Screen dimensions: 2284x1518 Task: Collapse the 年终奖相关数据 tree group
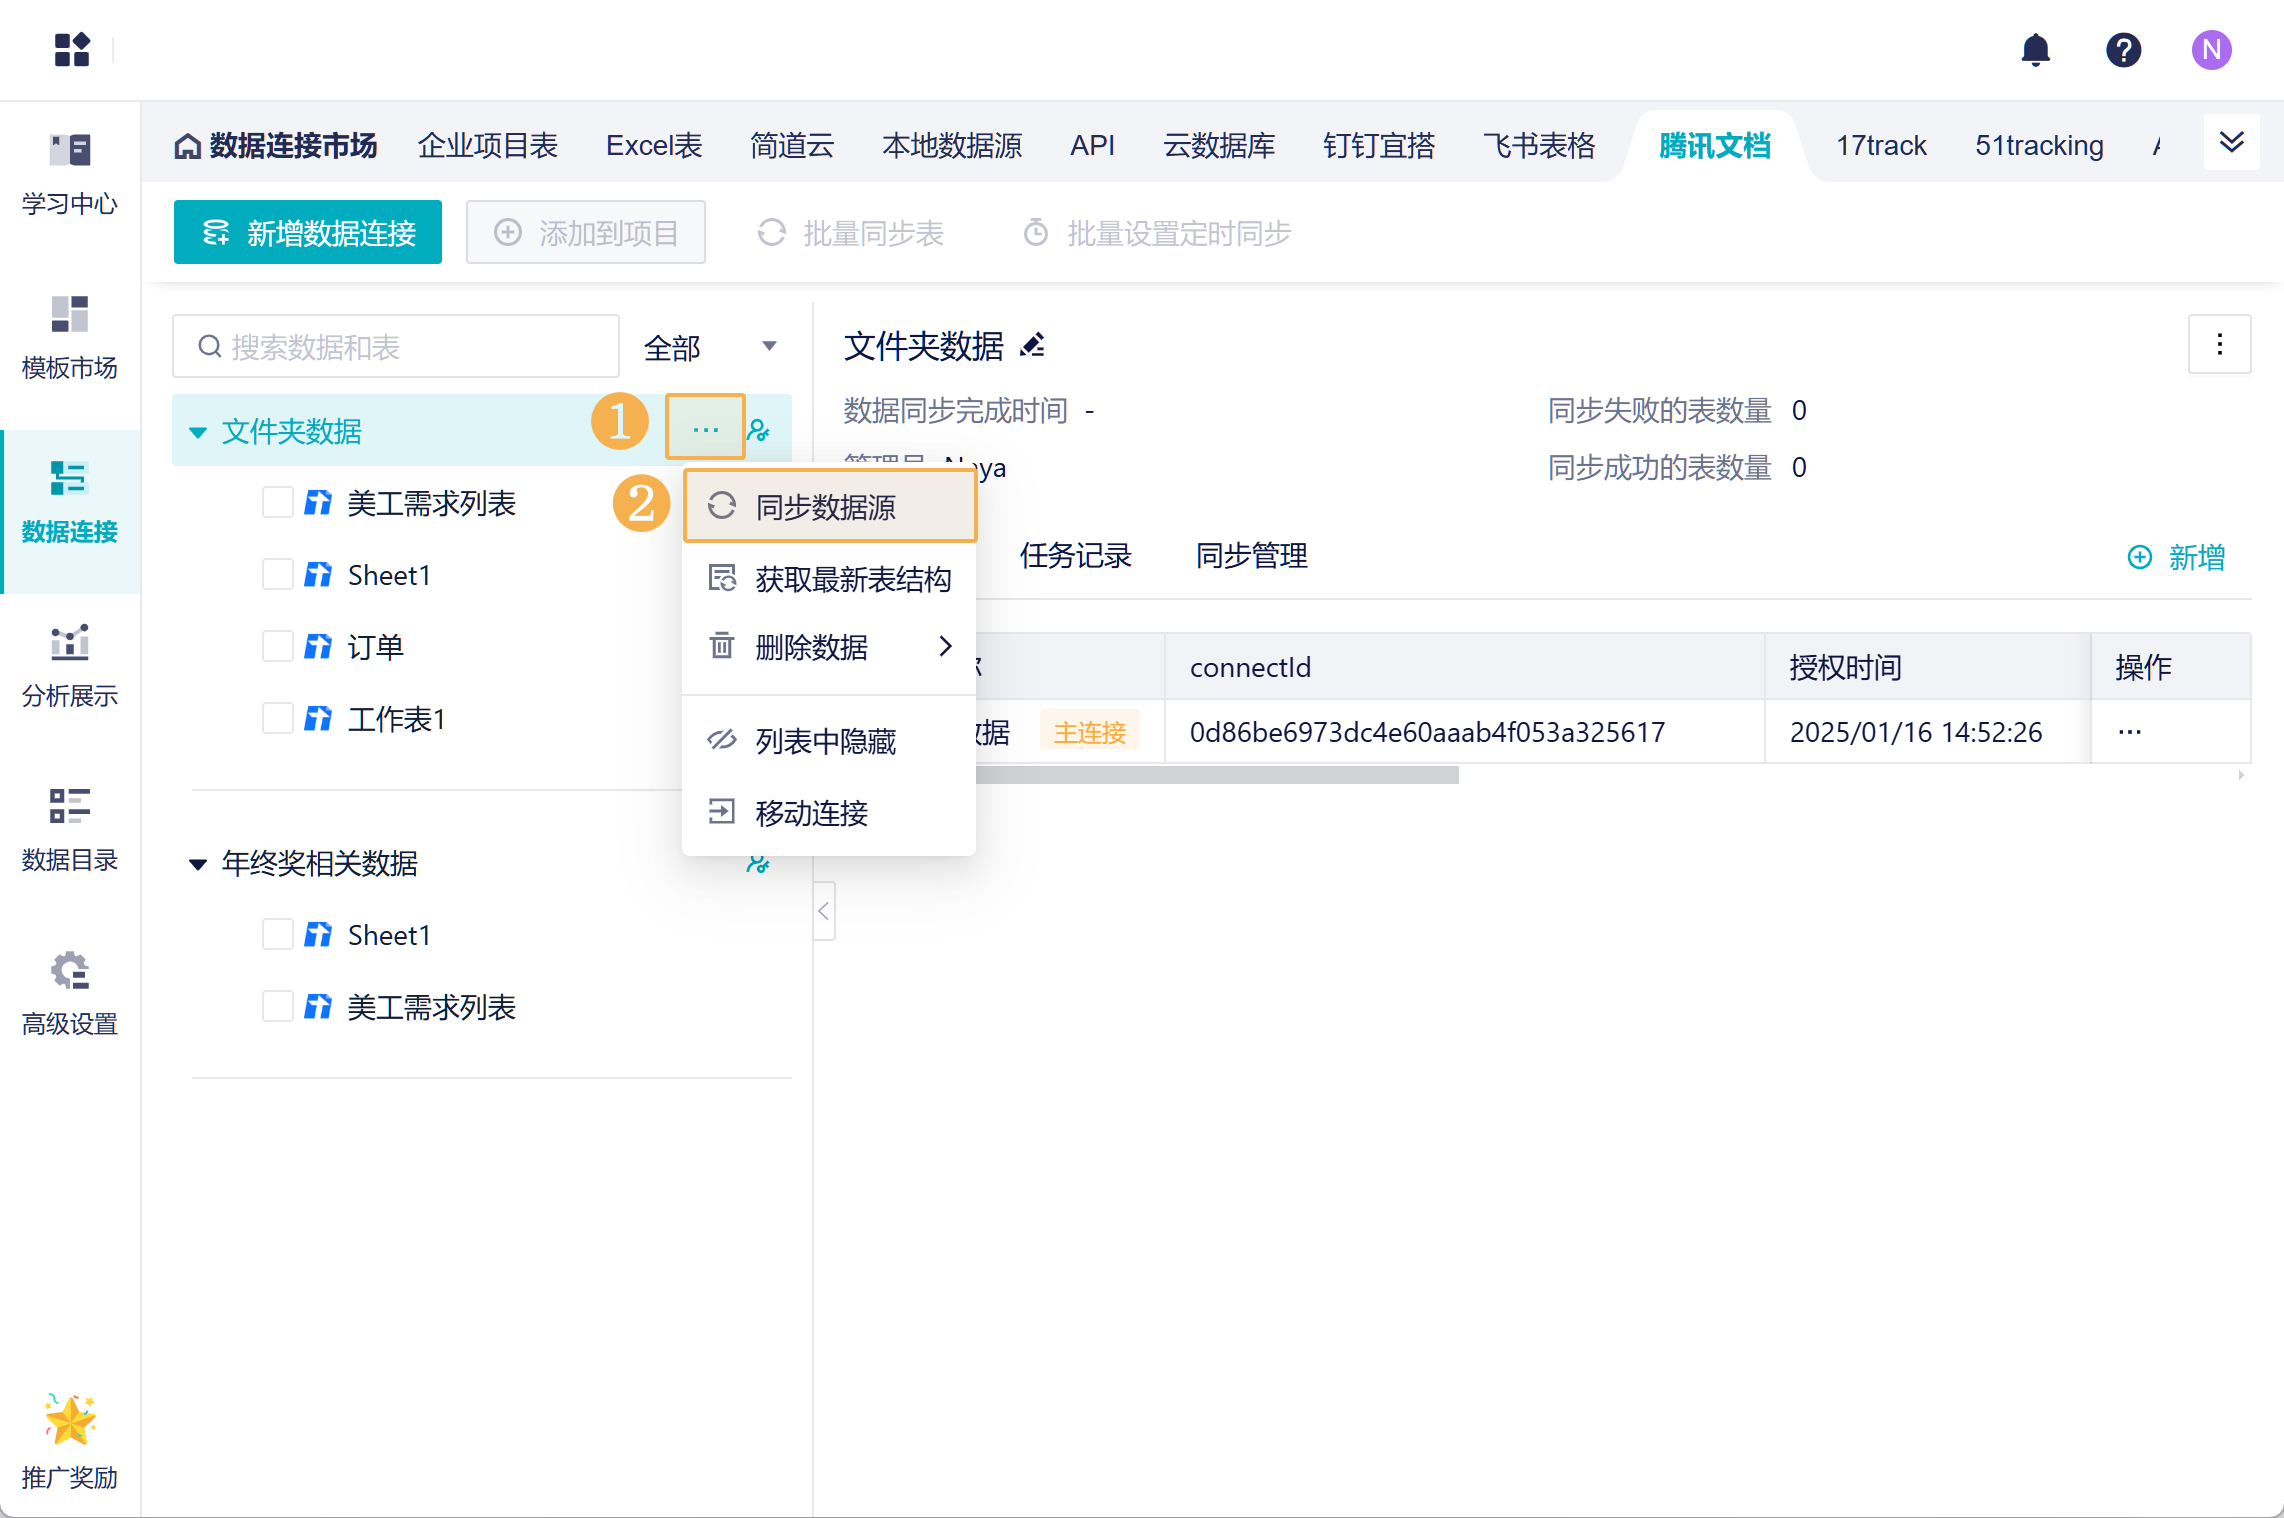[198, 864]
